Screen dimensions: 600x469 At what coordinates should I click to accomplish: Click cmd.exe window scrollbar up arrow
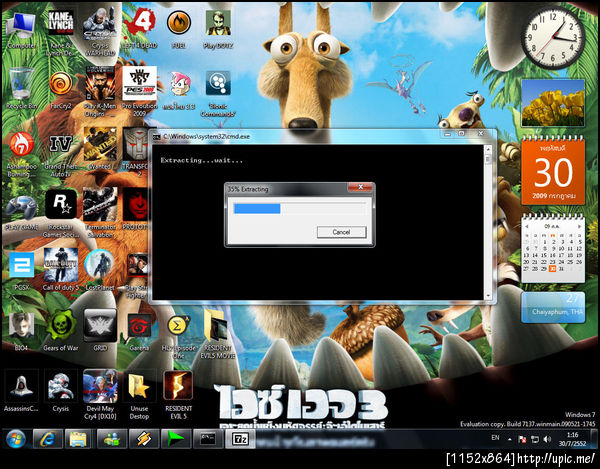[488, 148]
